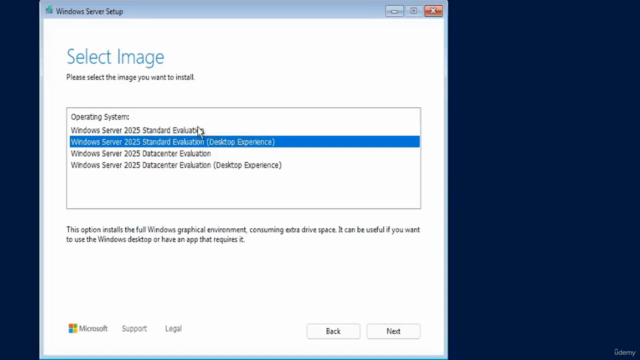Select Windows Server 2025 Standard Evaluation core option

point(244,130)
